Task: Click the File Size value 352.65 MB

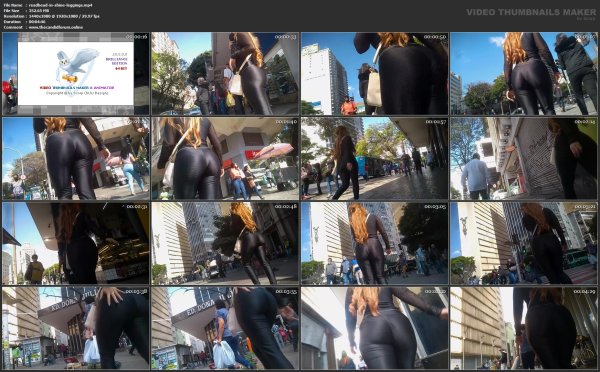Action: click(x=39, y=11)
